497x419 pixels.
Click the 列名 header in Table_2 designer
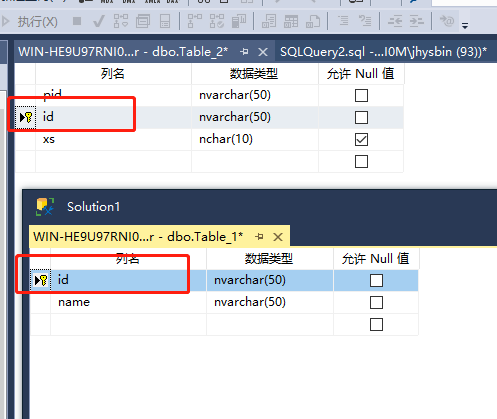(113, 74)
